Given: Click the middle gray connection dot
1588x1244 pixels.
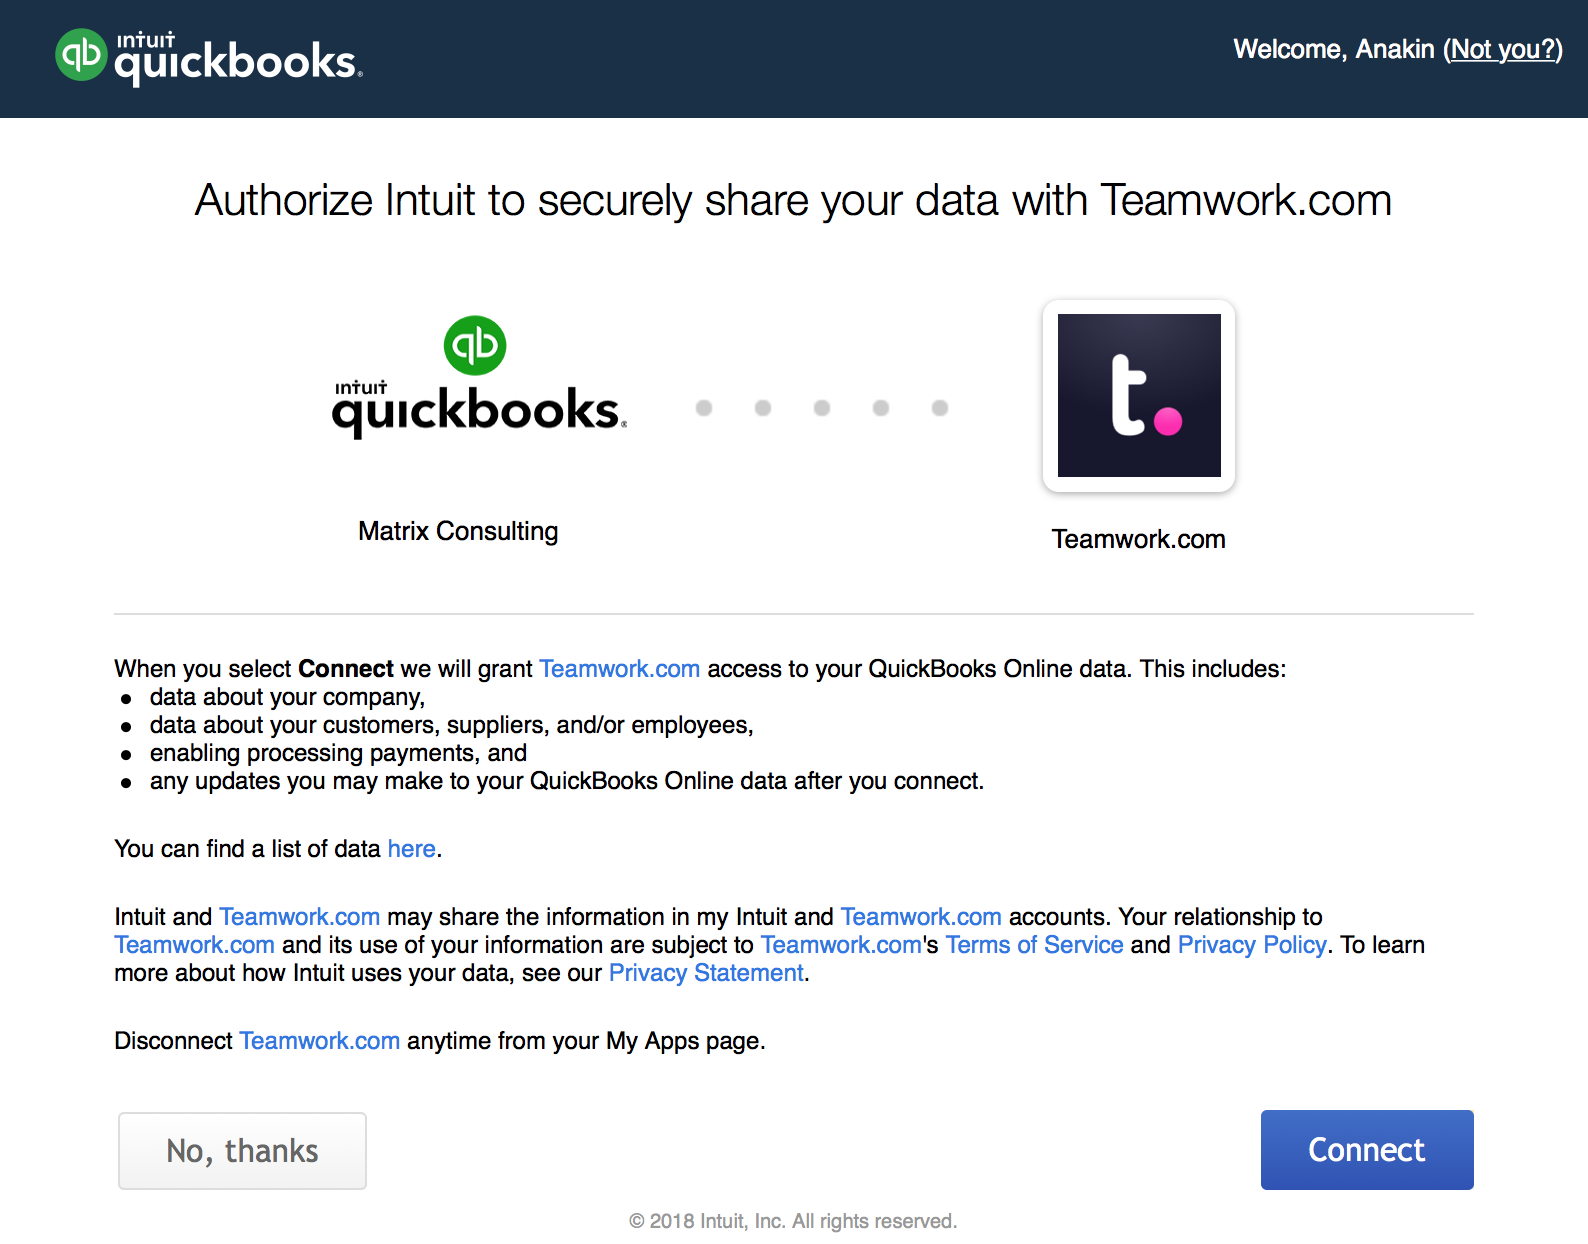Looking at the screenshot, I should pos(822,408).
